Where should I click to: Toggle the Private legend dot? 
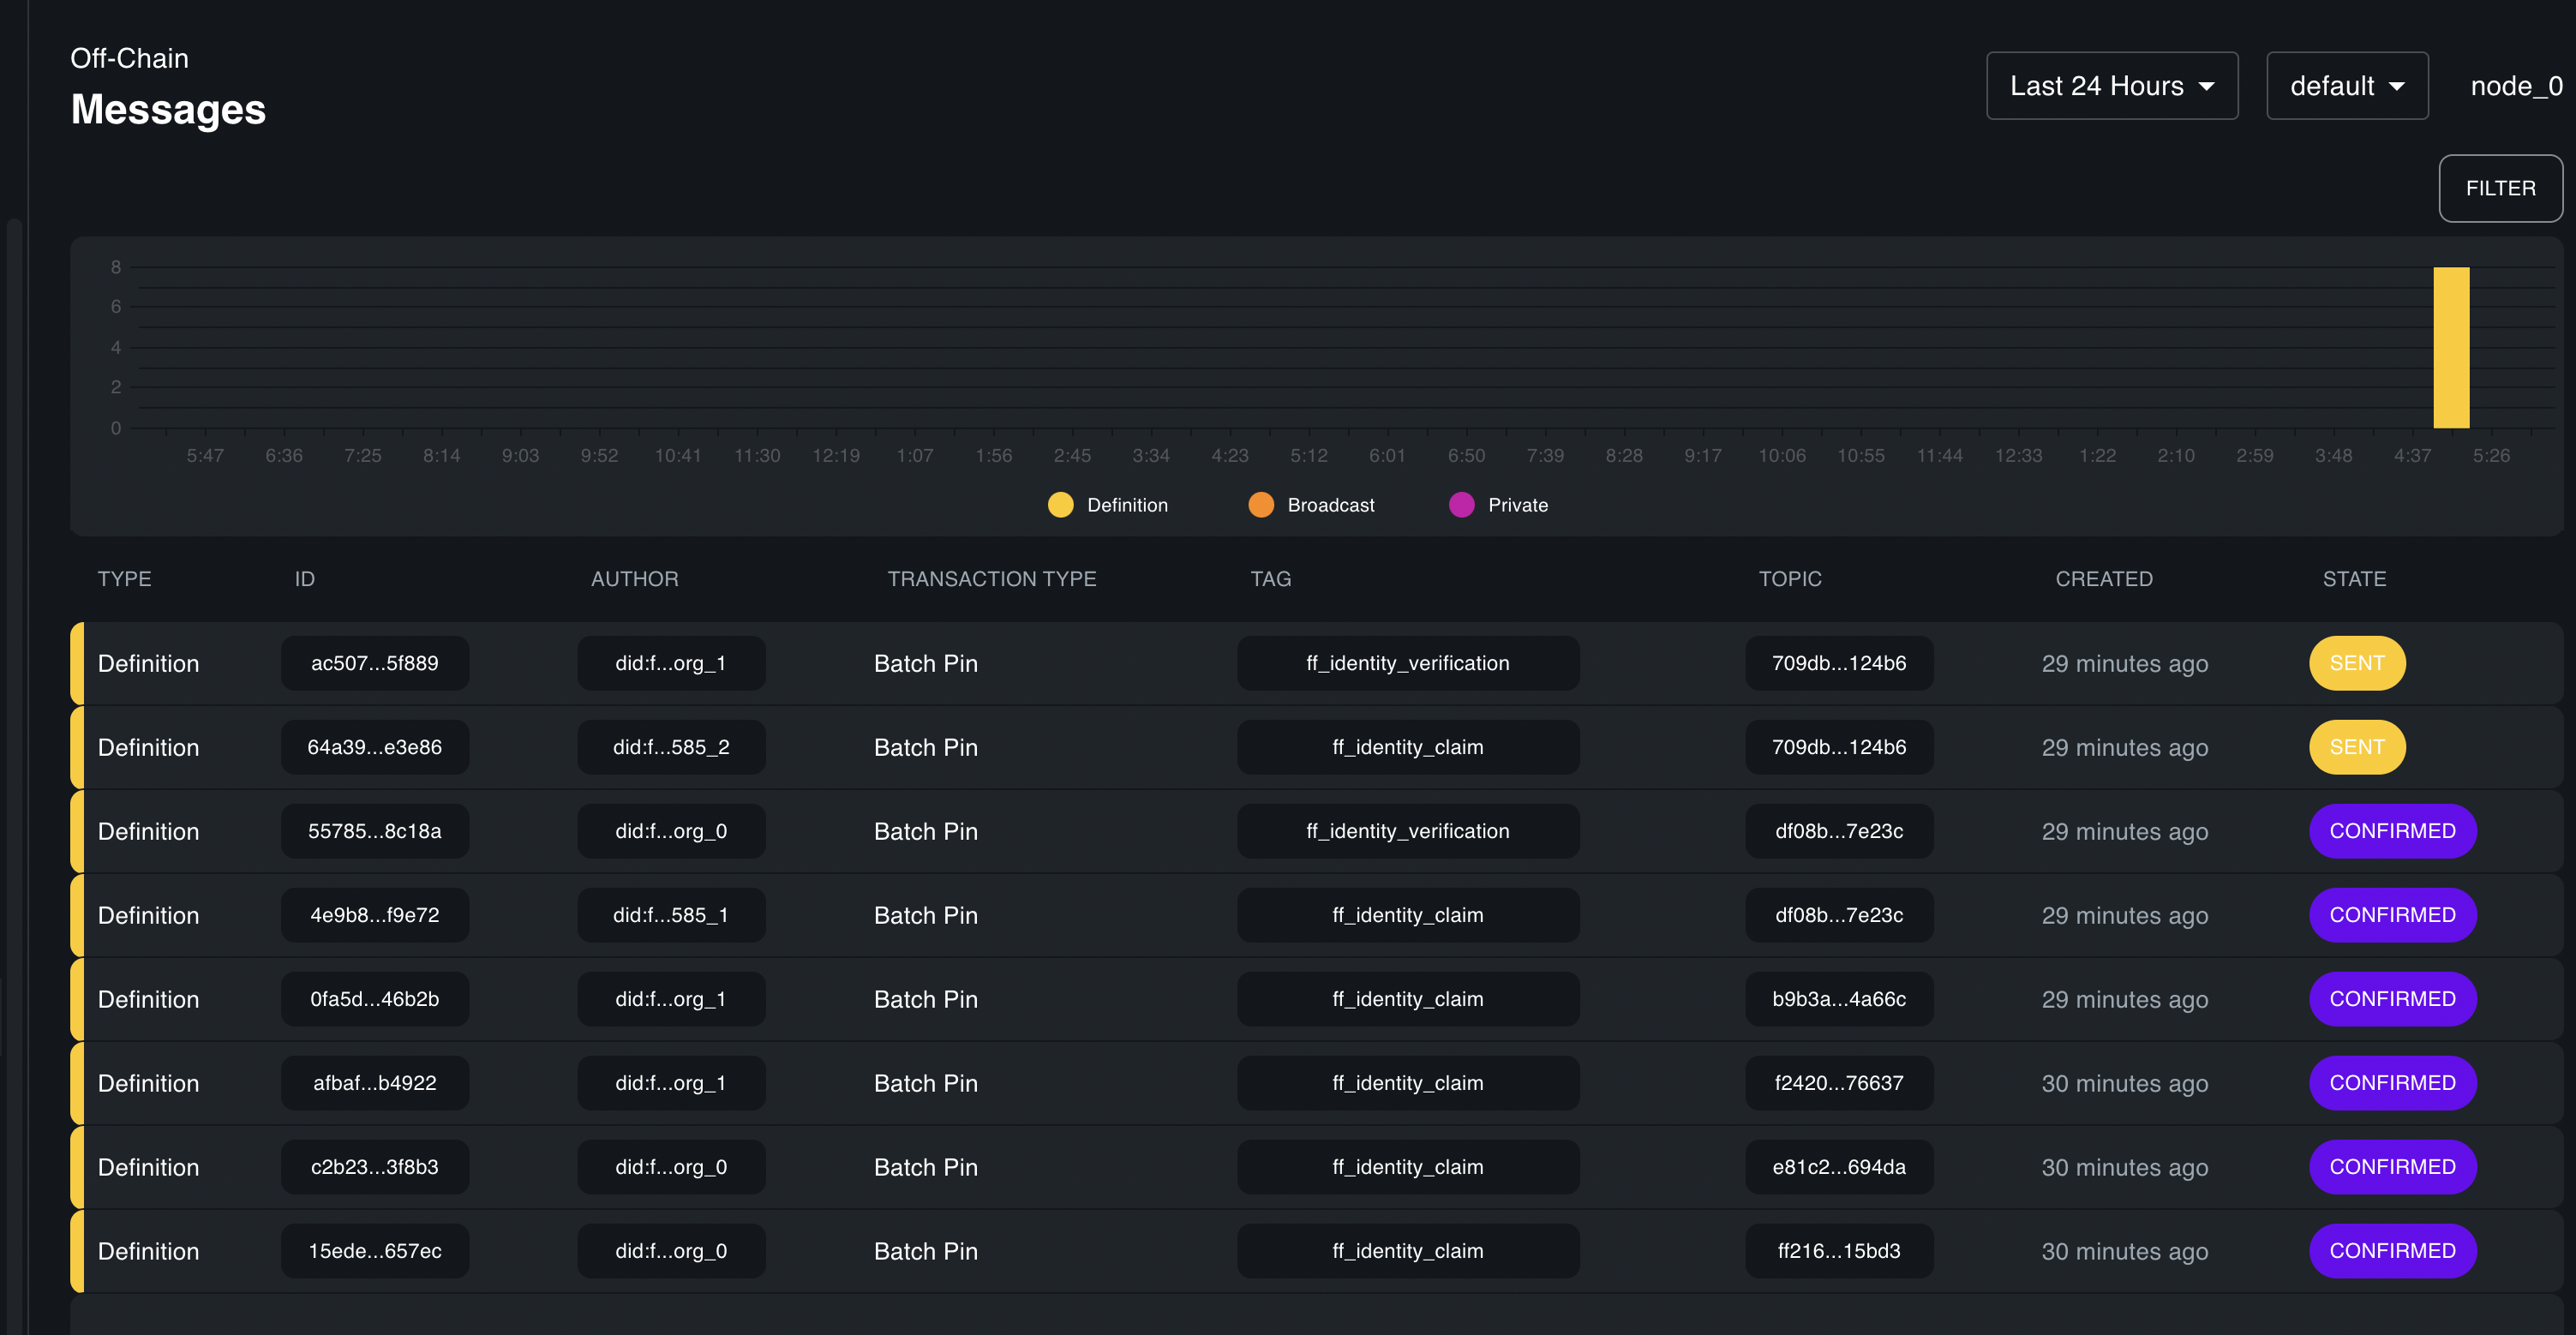pos(1461,505)
